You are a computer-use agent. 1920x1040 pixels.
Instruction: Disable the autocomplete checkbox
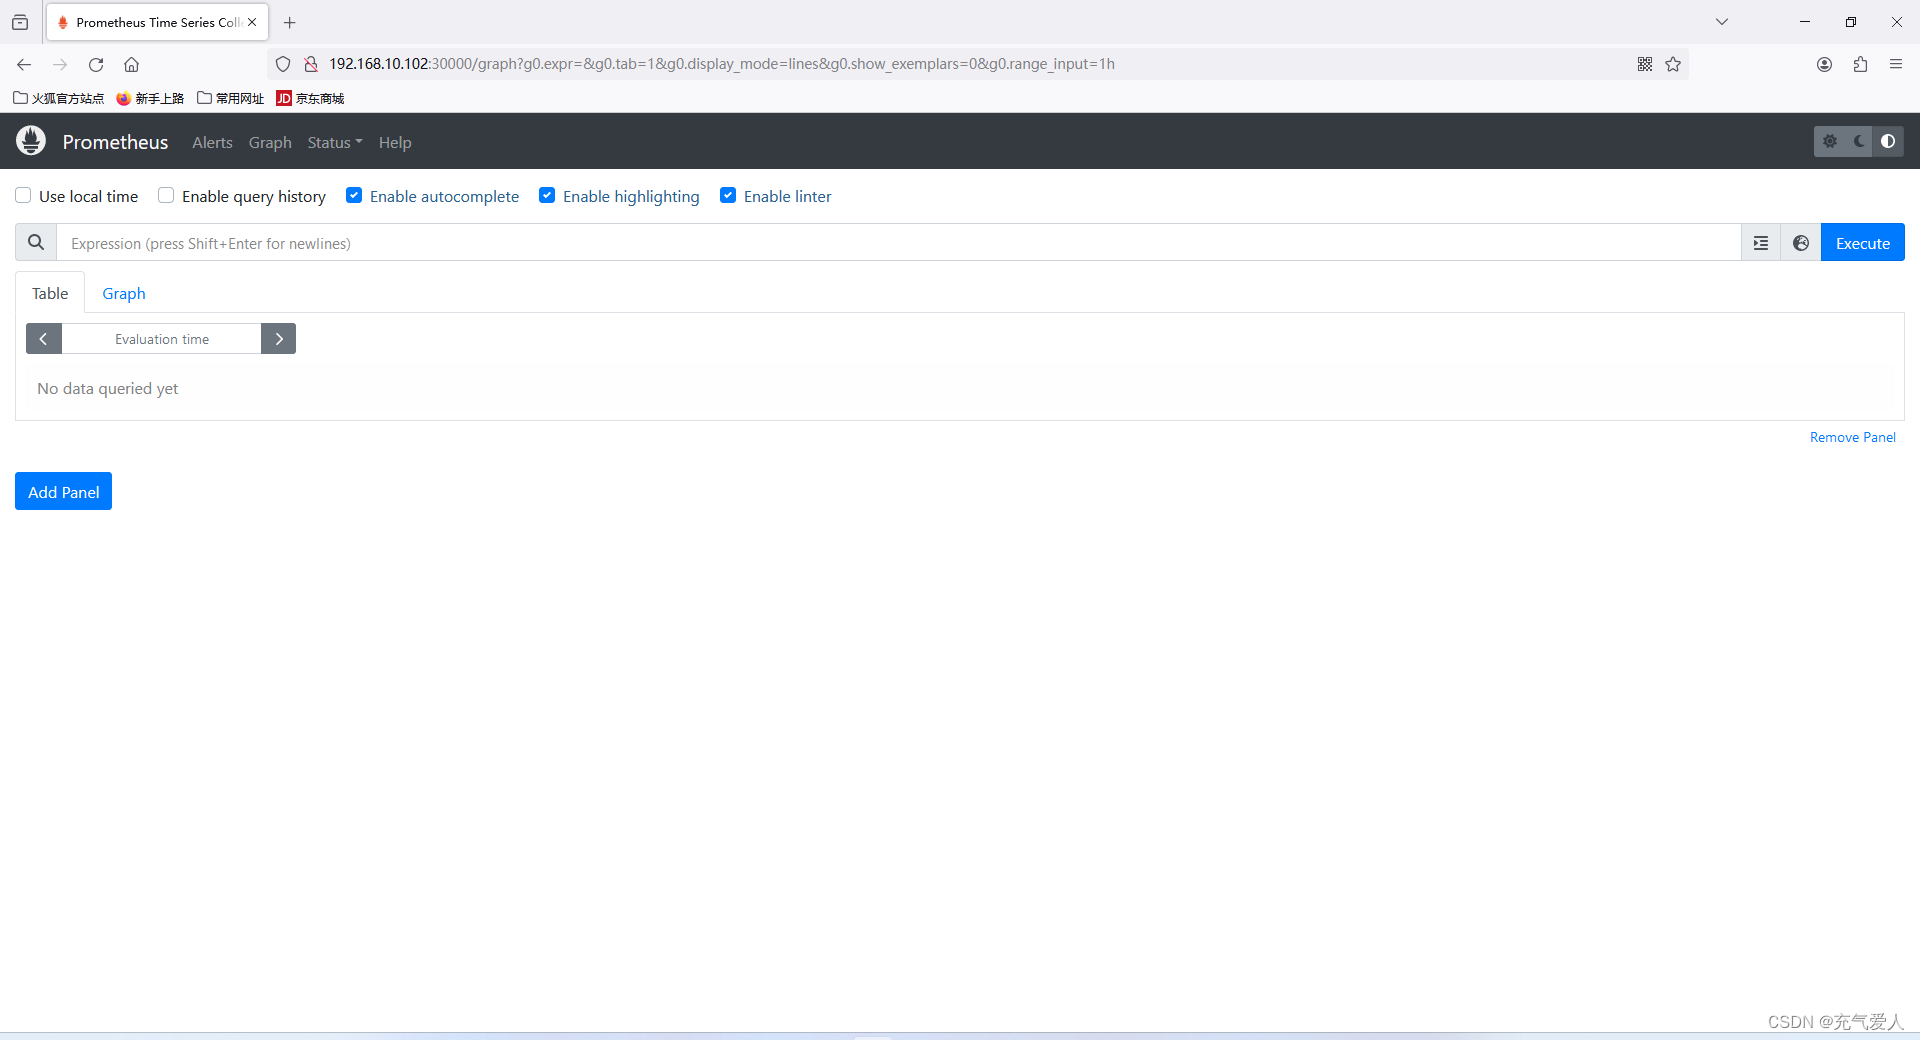[354, 196]
